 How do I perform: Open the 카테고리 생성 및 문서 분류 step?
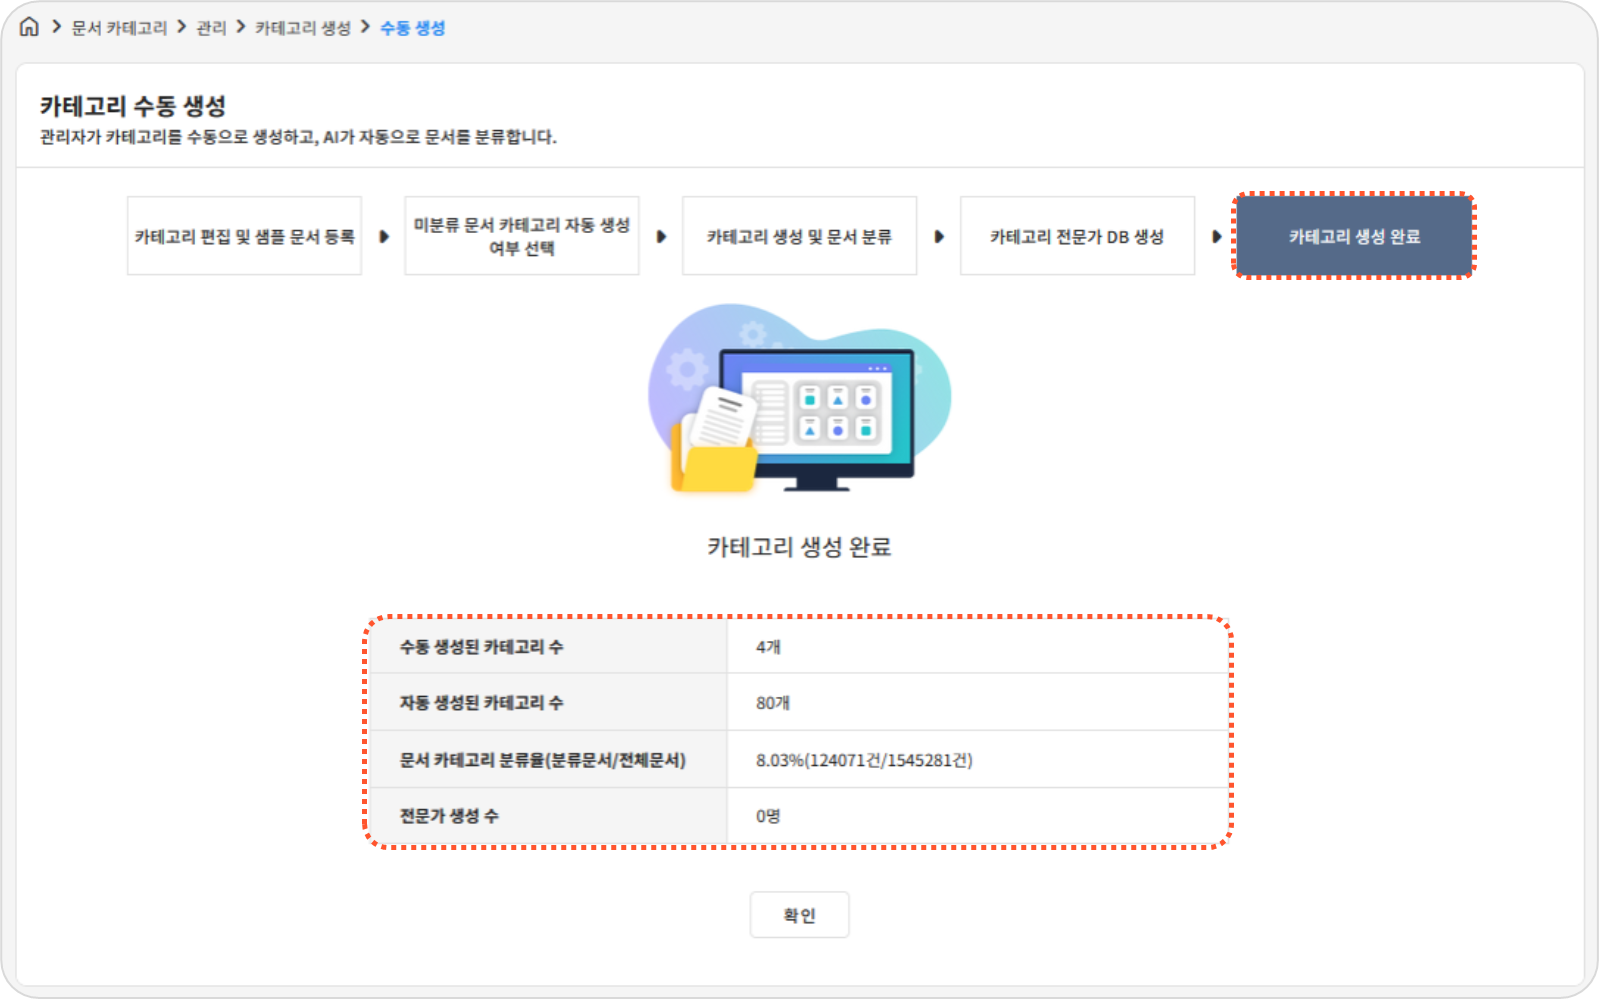pyautogui.click(x=799, y=236)
